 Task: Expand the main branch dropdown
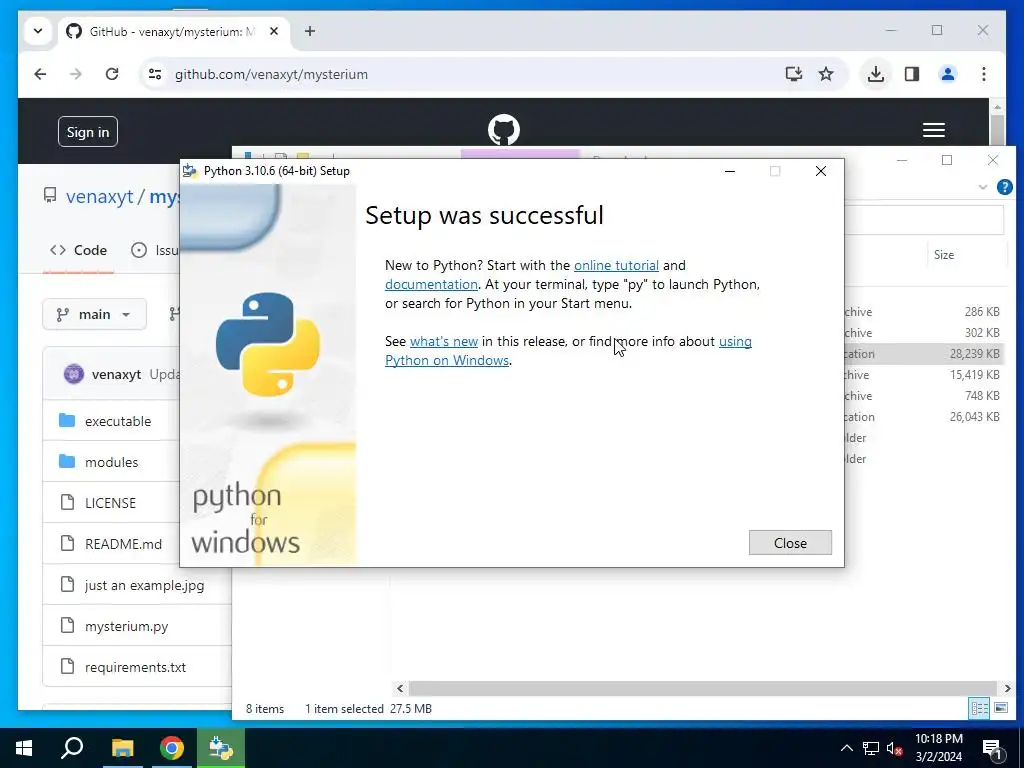coord(95,314)
